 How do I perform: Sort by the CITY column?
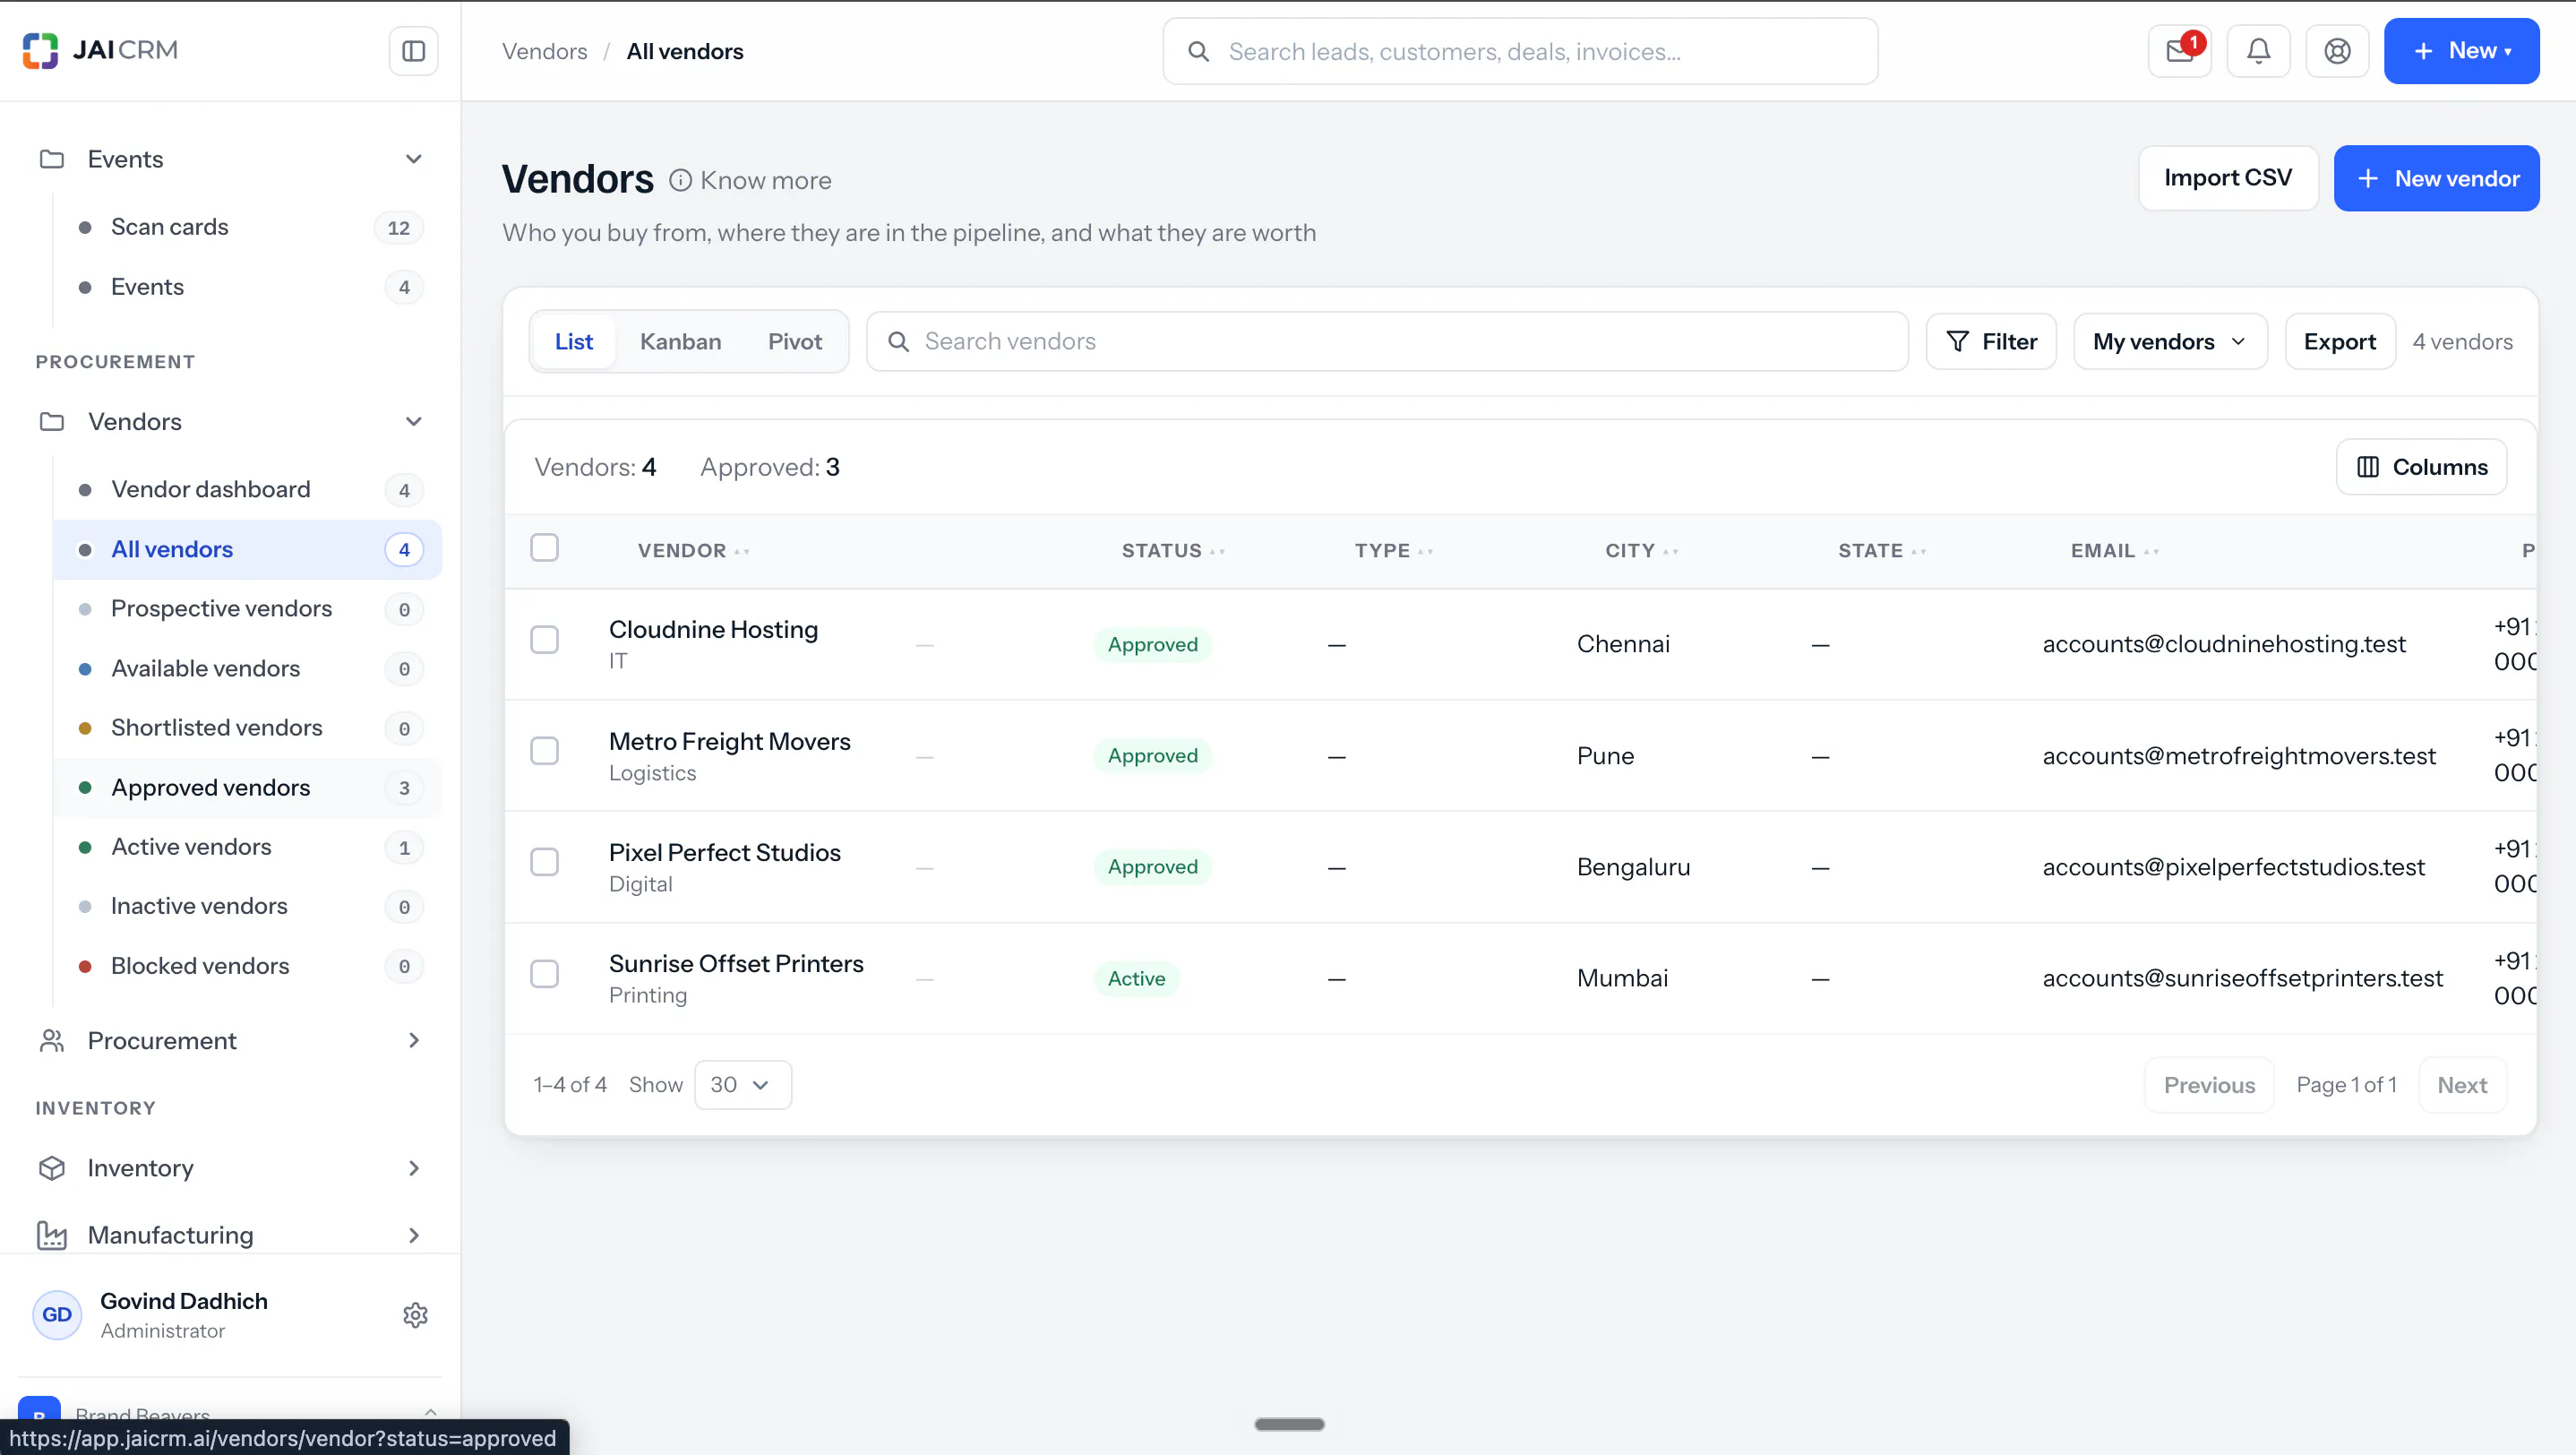coord(1642,551)
